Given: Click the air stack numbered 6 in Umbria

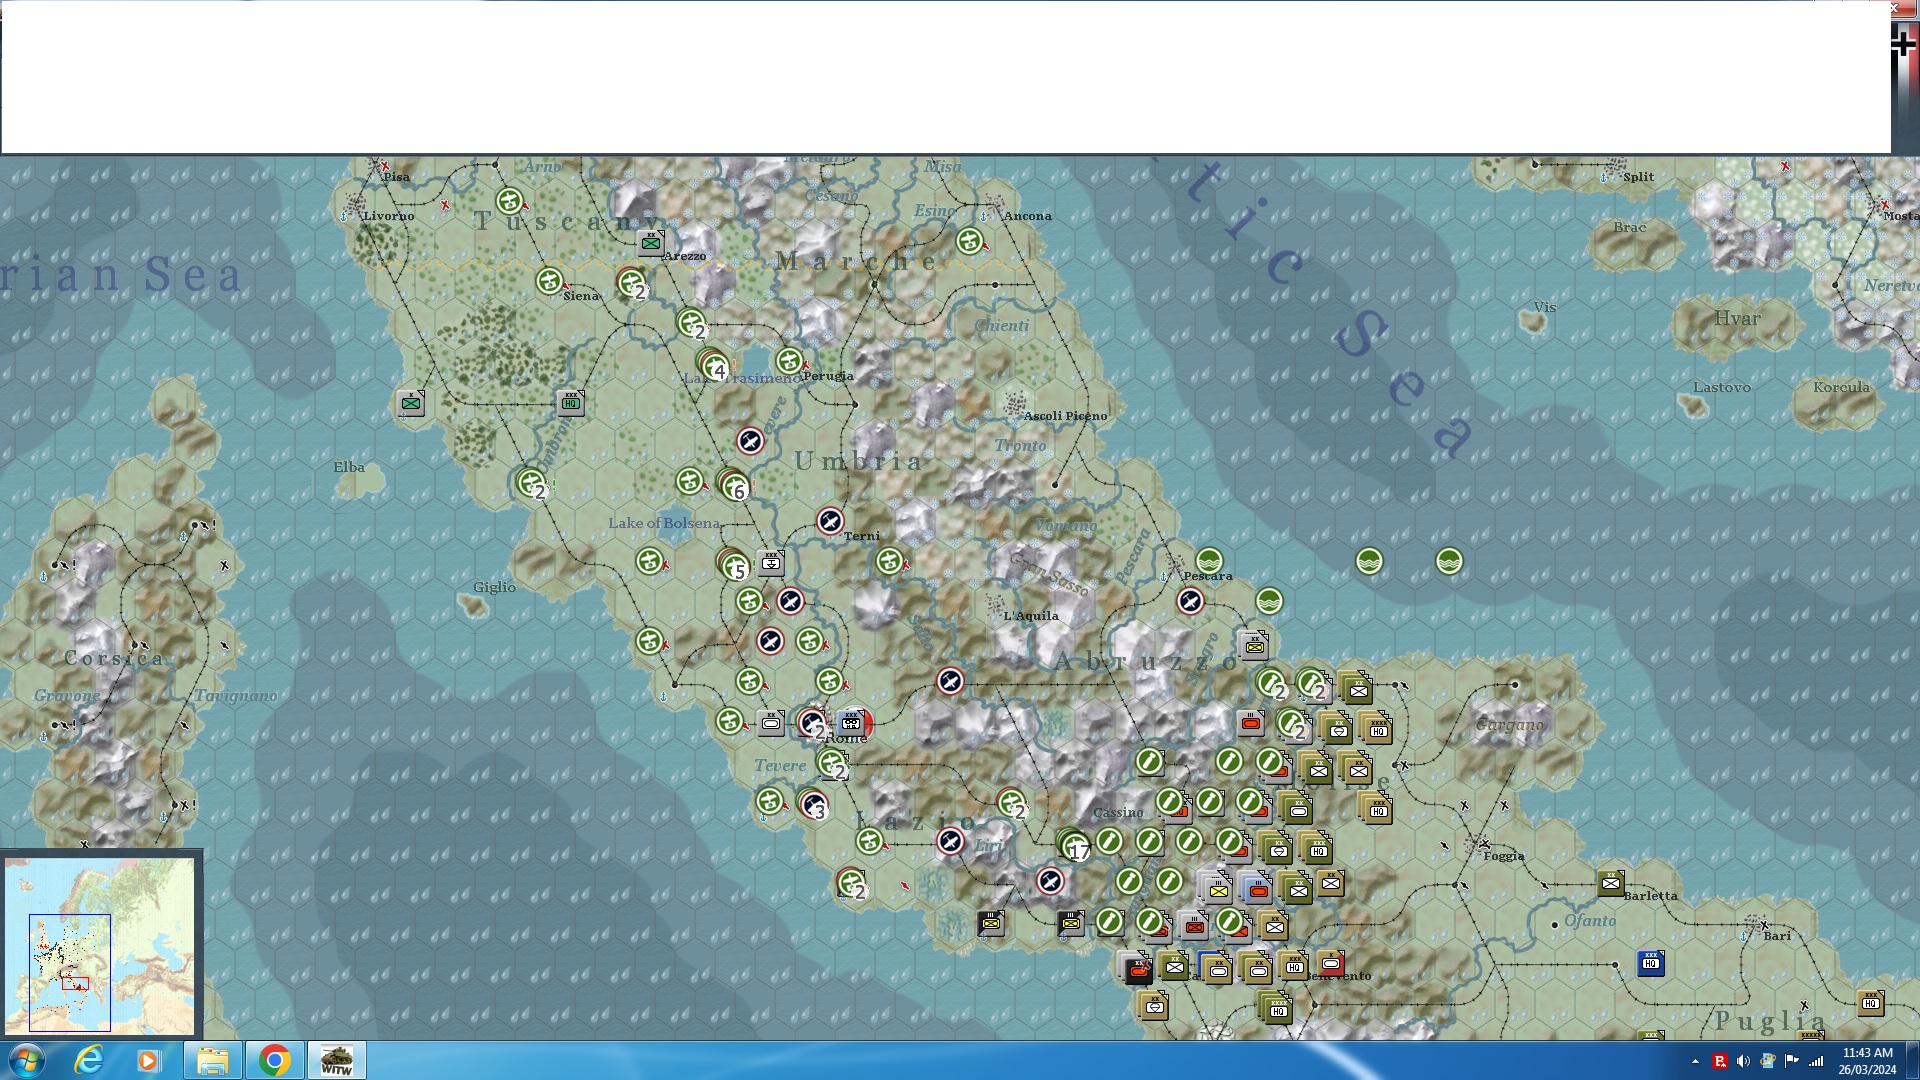Looking at the screenshot, I should pyautogui.click(x=734, y=486).
